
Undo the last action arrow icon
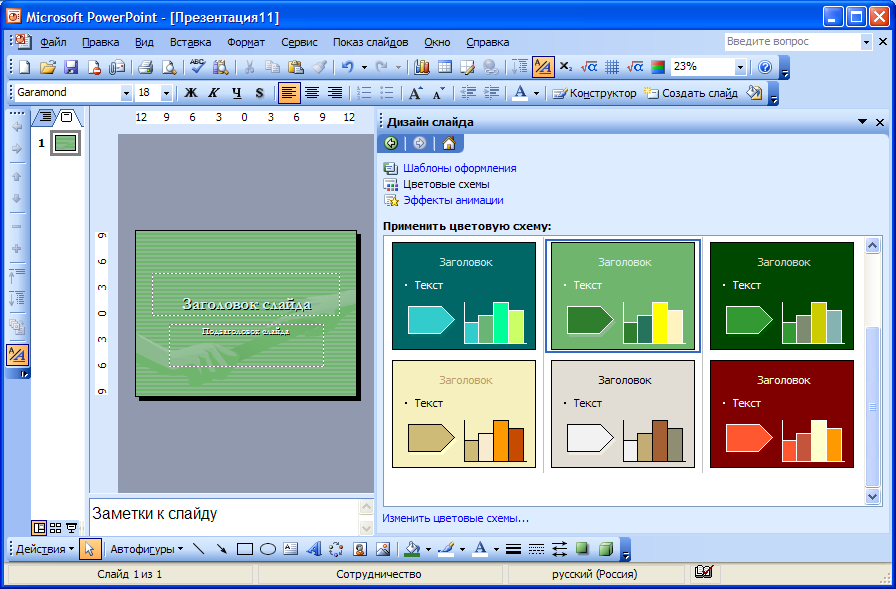(x=348, y=67)
